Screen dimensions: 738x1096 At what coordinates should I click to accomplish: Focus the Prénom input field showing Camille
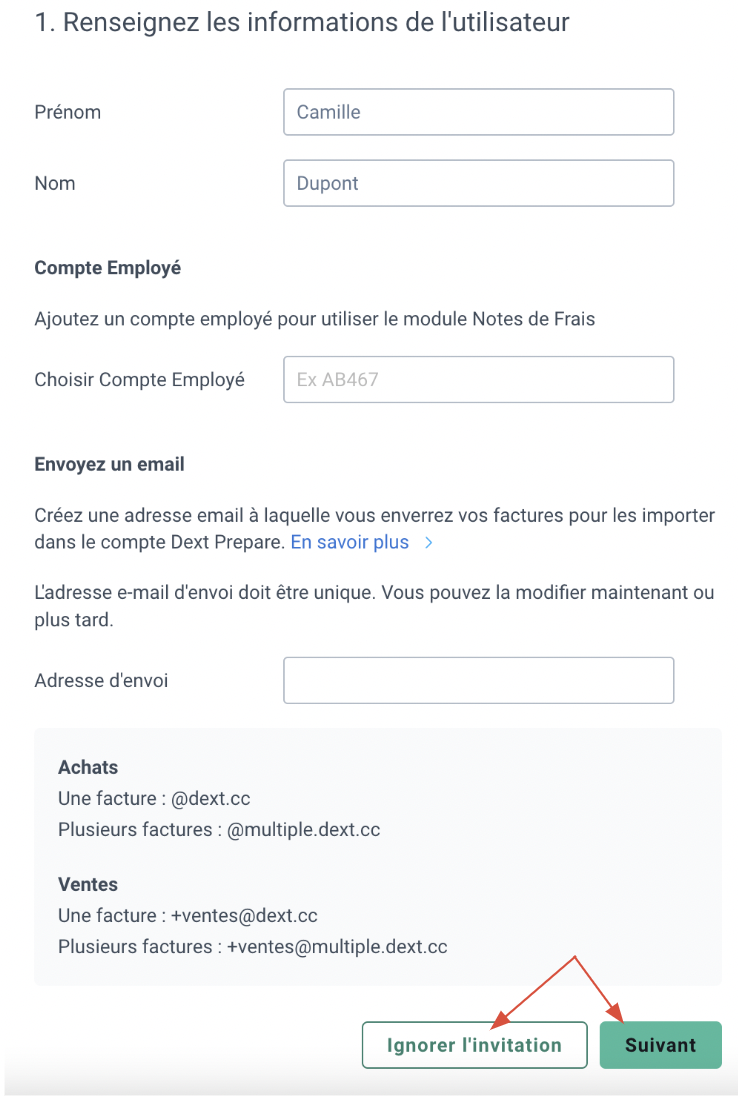tap(479, 112)
